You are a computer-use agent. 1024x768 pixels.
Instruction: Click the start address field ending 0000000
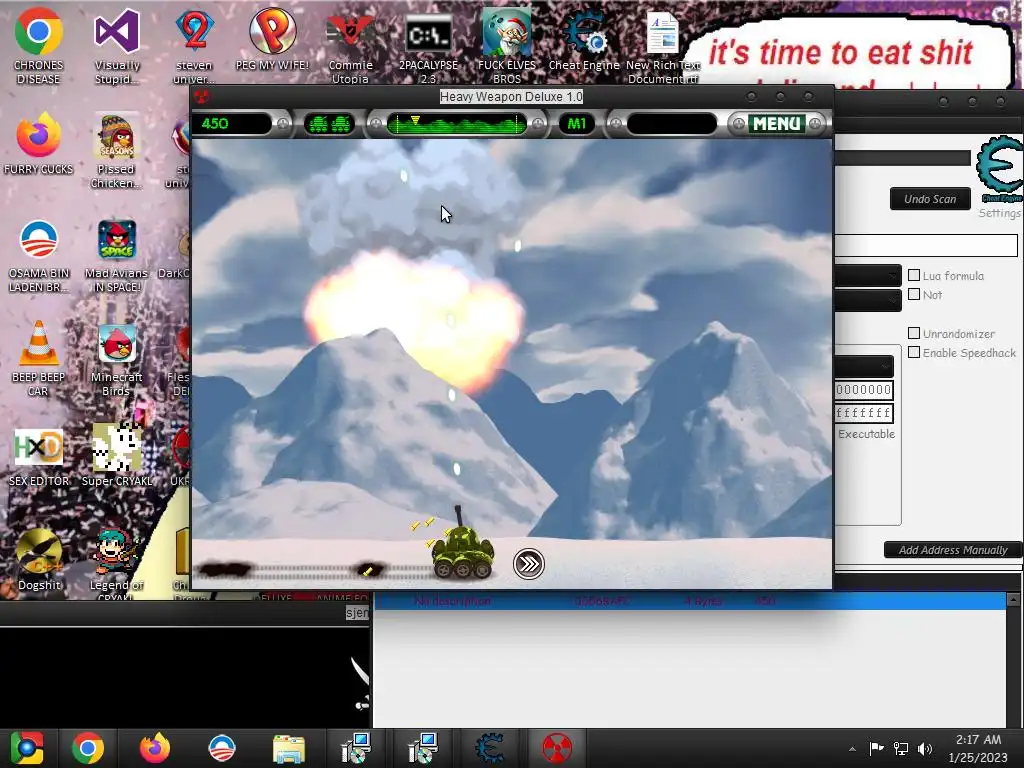click(864, 390)
